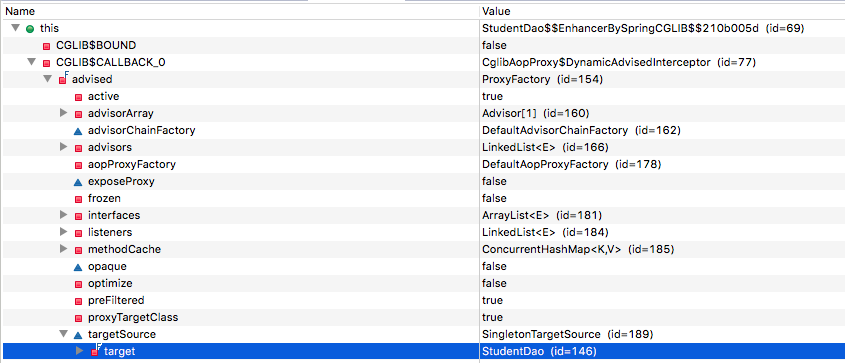Click the ArrayList<E> (id=181) value

(542, 215)
